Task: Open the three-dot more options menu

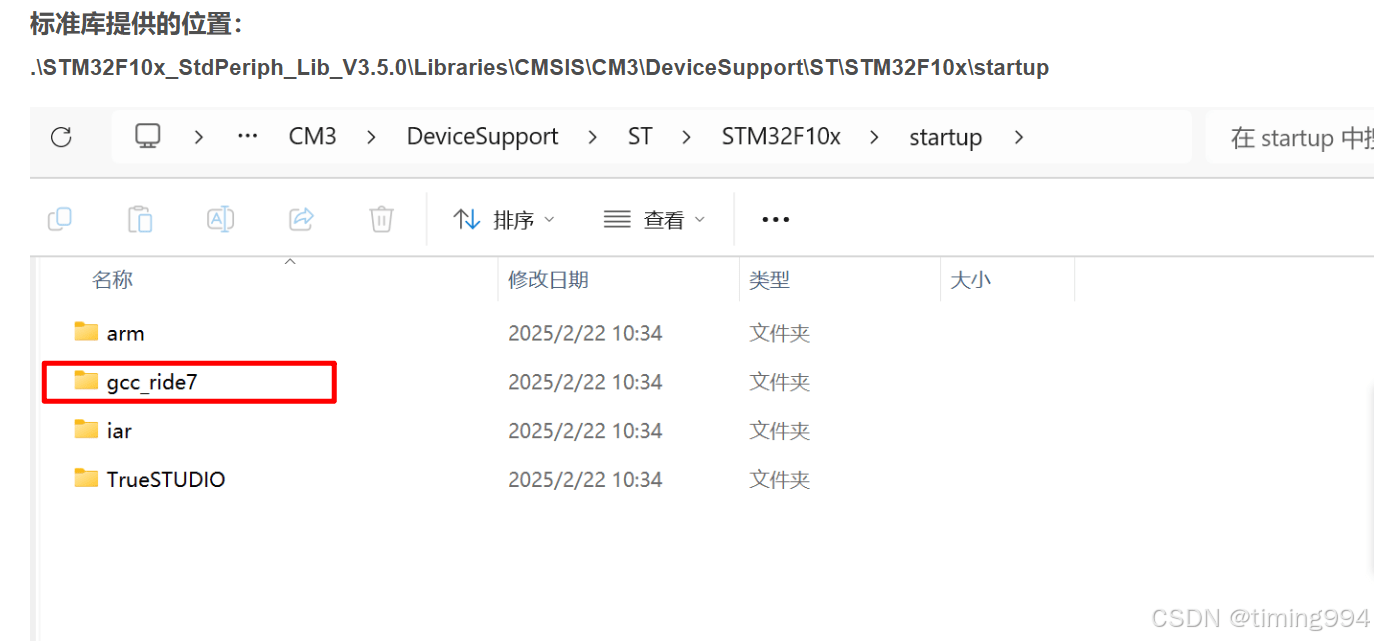Action: (775, 220)
